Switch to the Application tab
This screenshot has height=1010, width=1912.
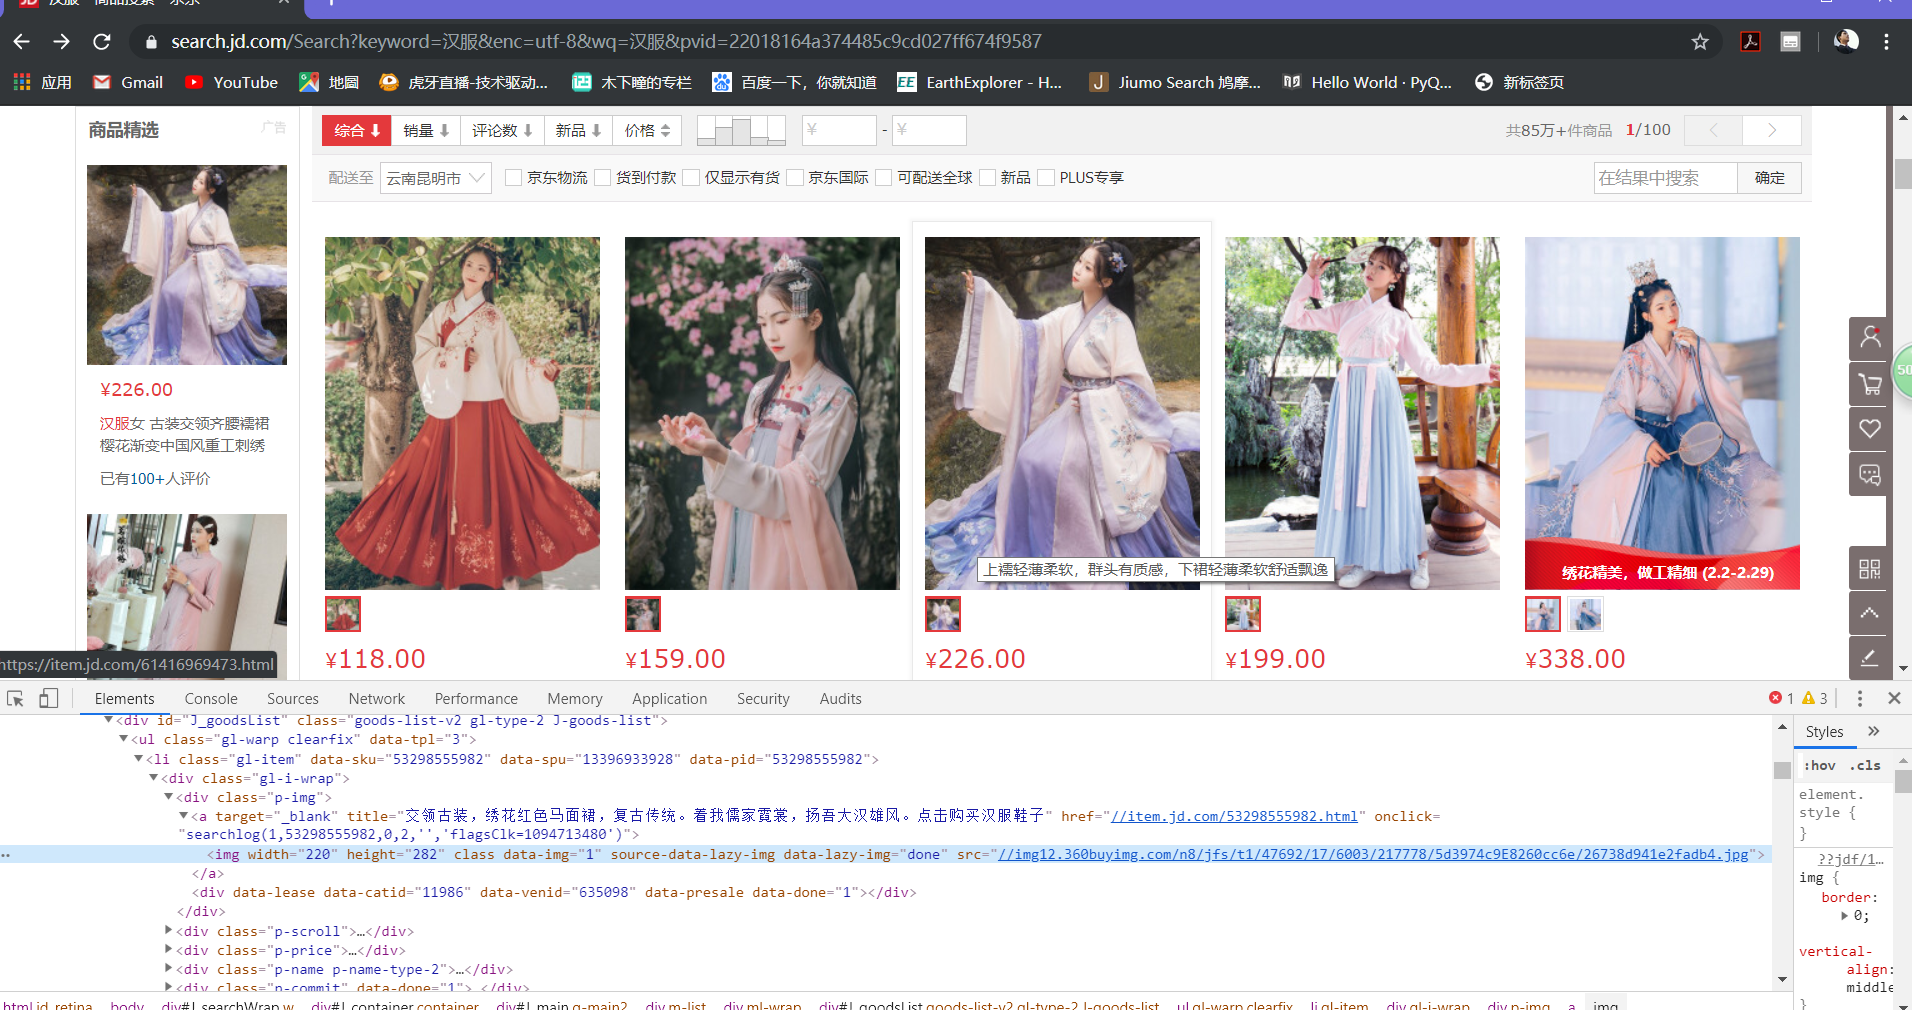(x=669, y=698)
